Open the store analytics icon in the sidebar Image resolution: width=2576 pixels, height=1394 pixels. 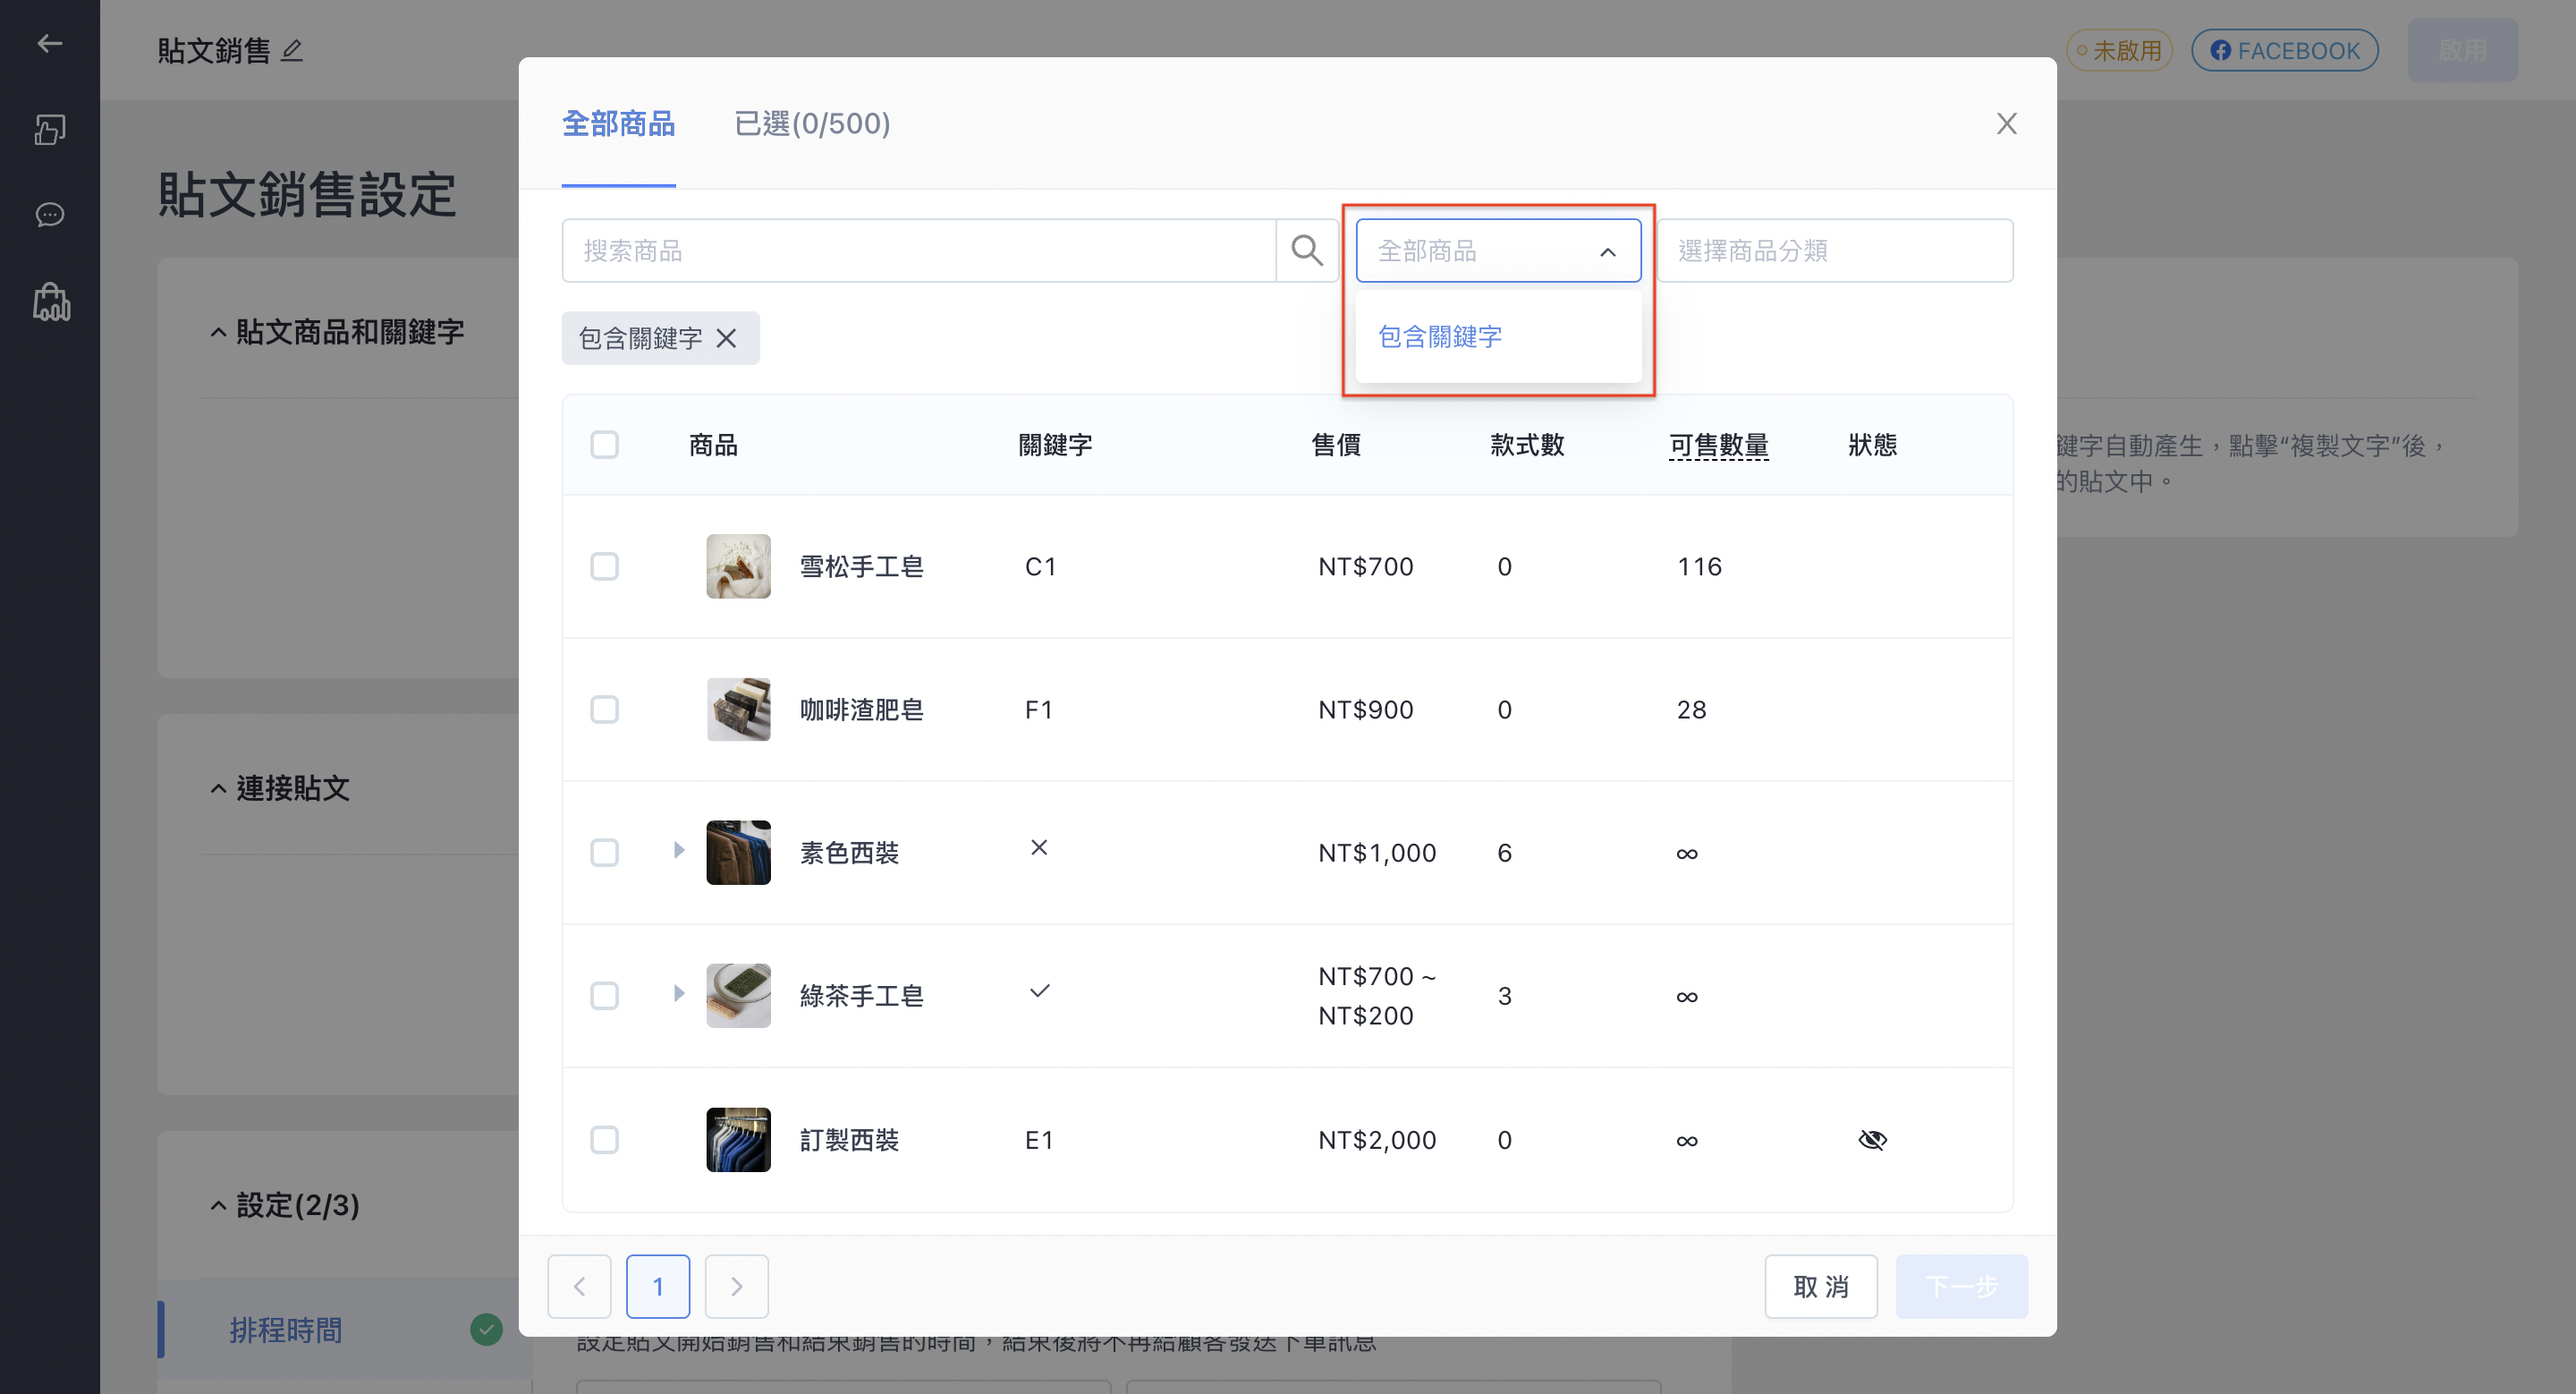pyautogui.click(x=51, y=301)
